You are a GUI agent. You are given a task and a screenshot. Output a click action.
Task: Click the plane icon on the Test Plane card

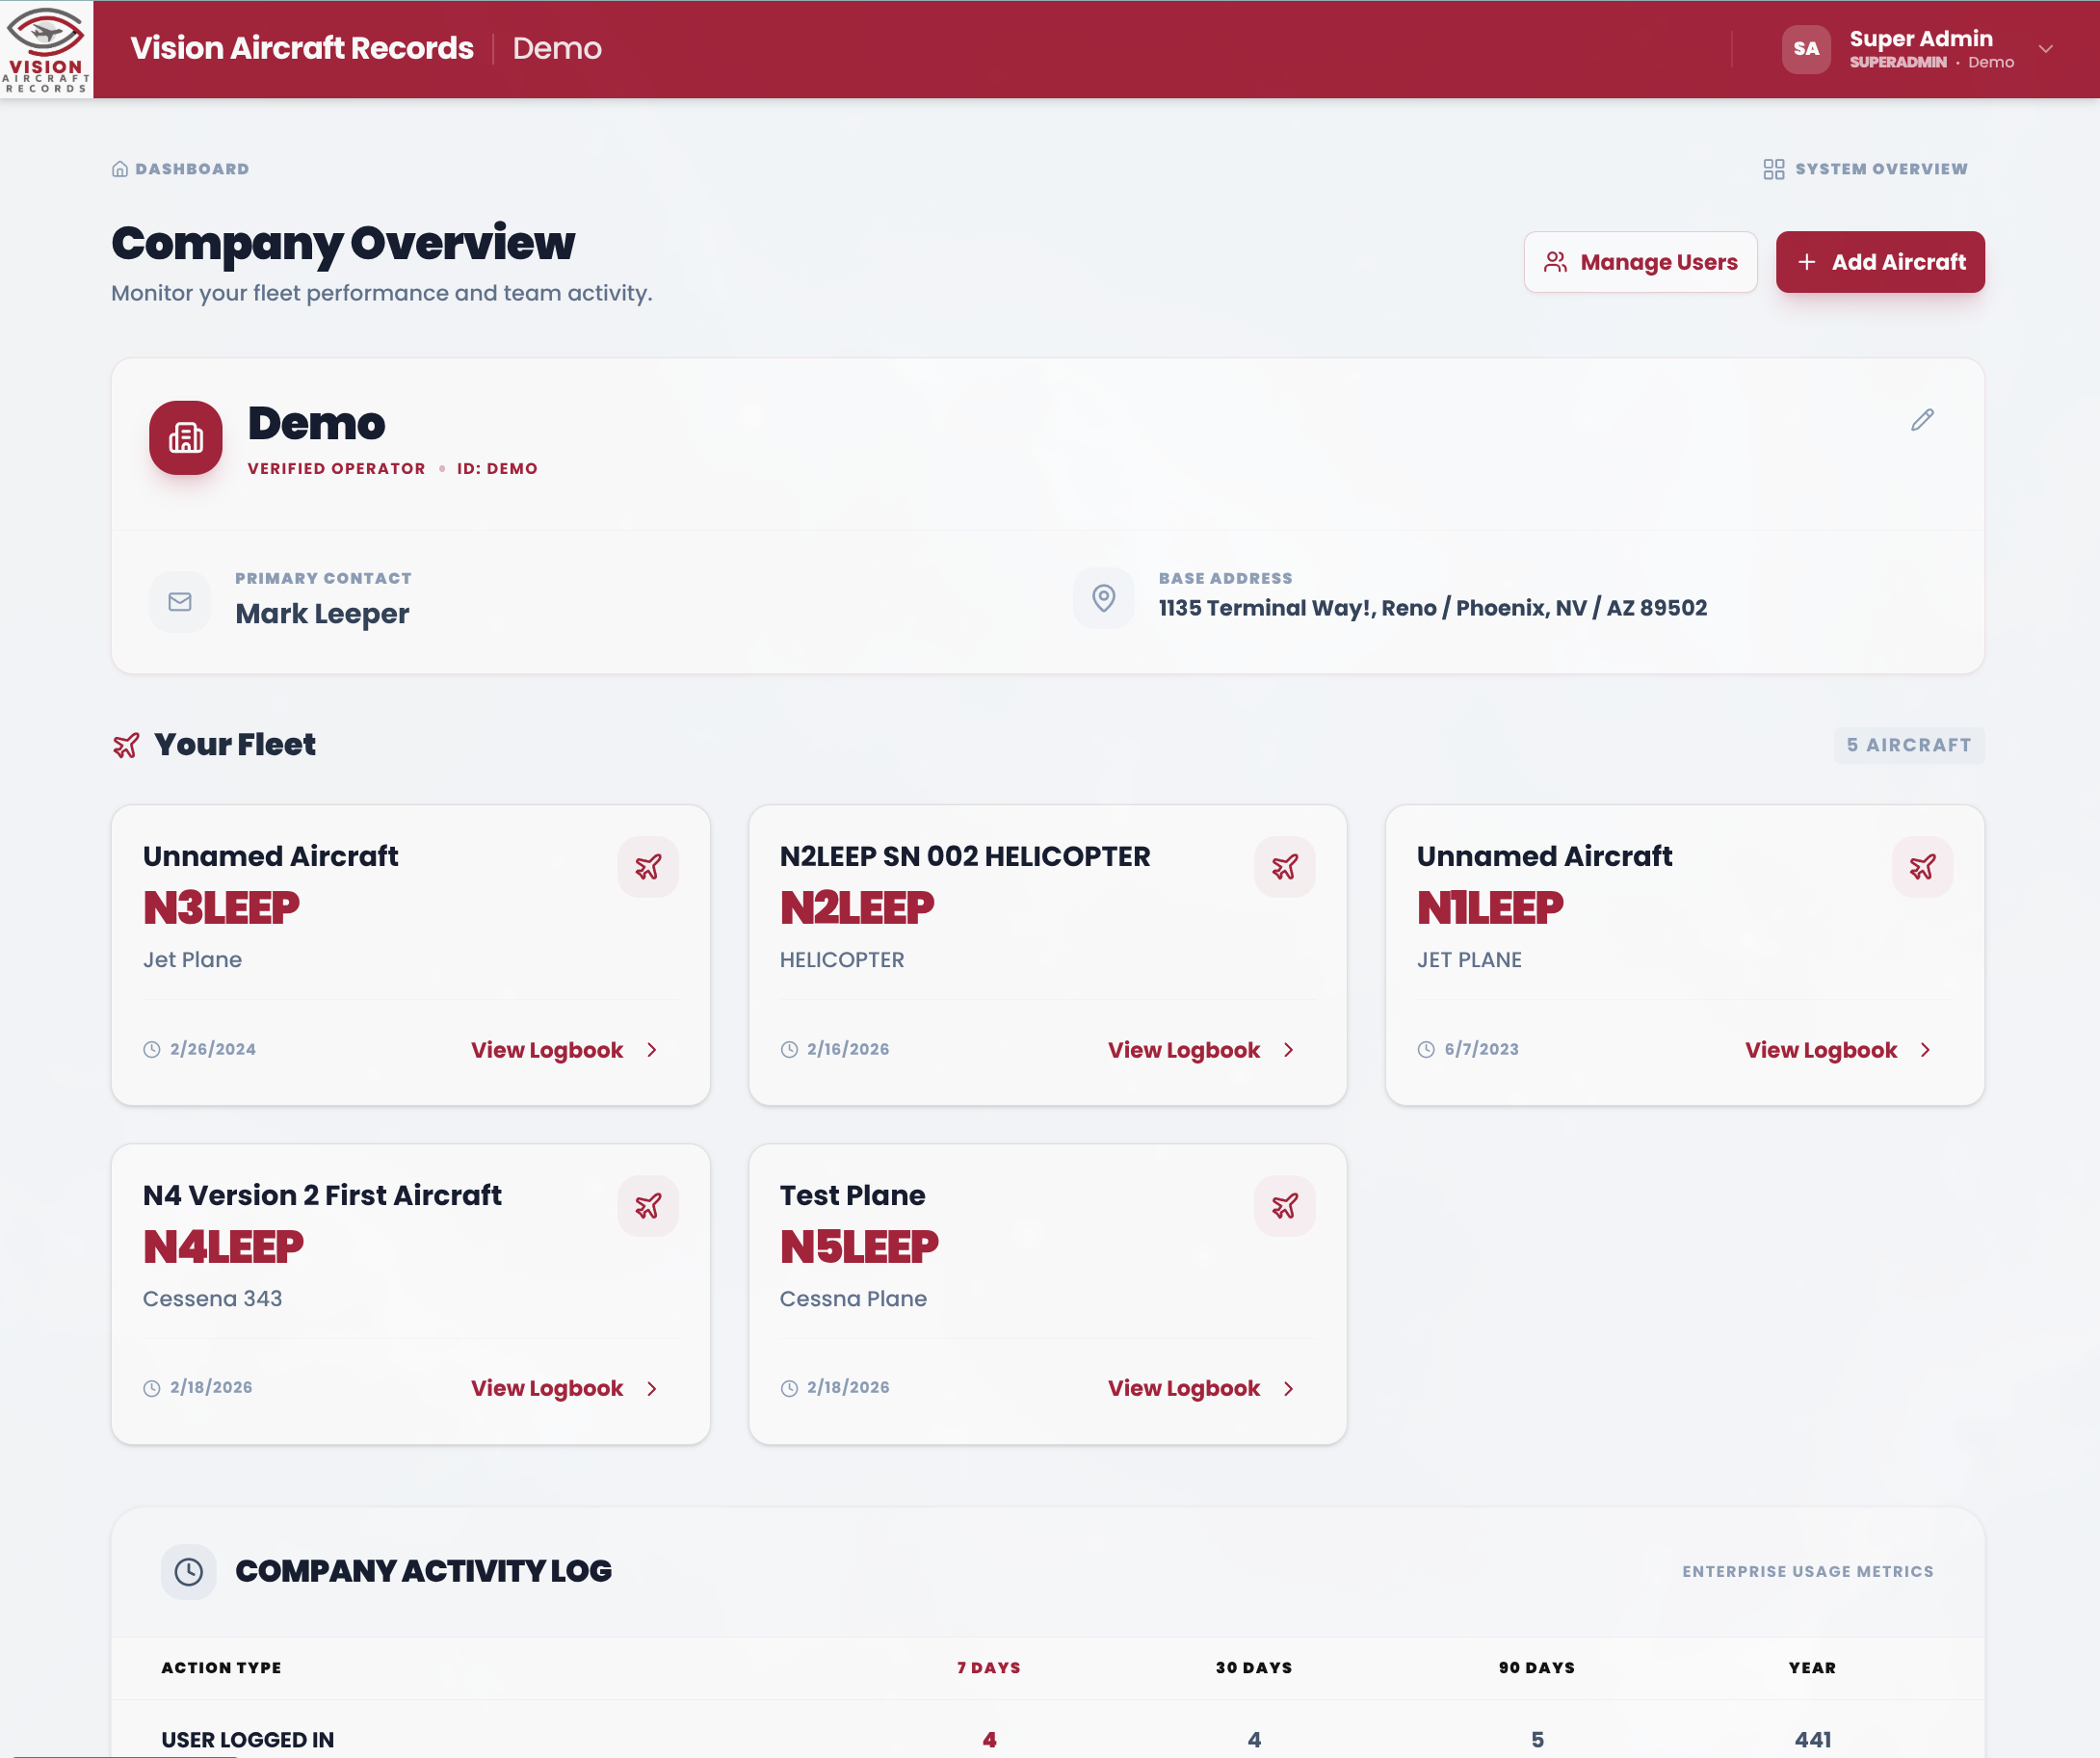click(x=1284, y=1205)
